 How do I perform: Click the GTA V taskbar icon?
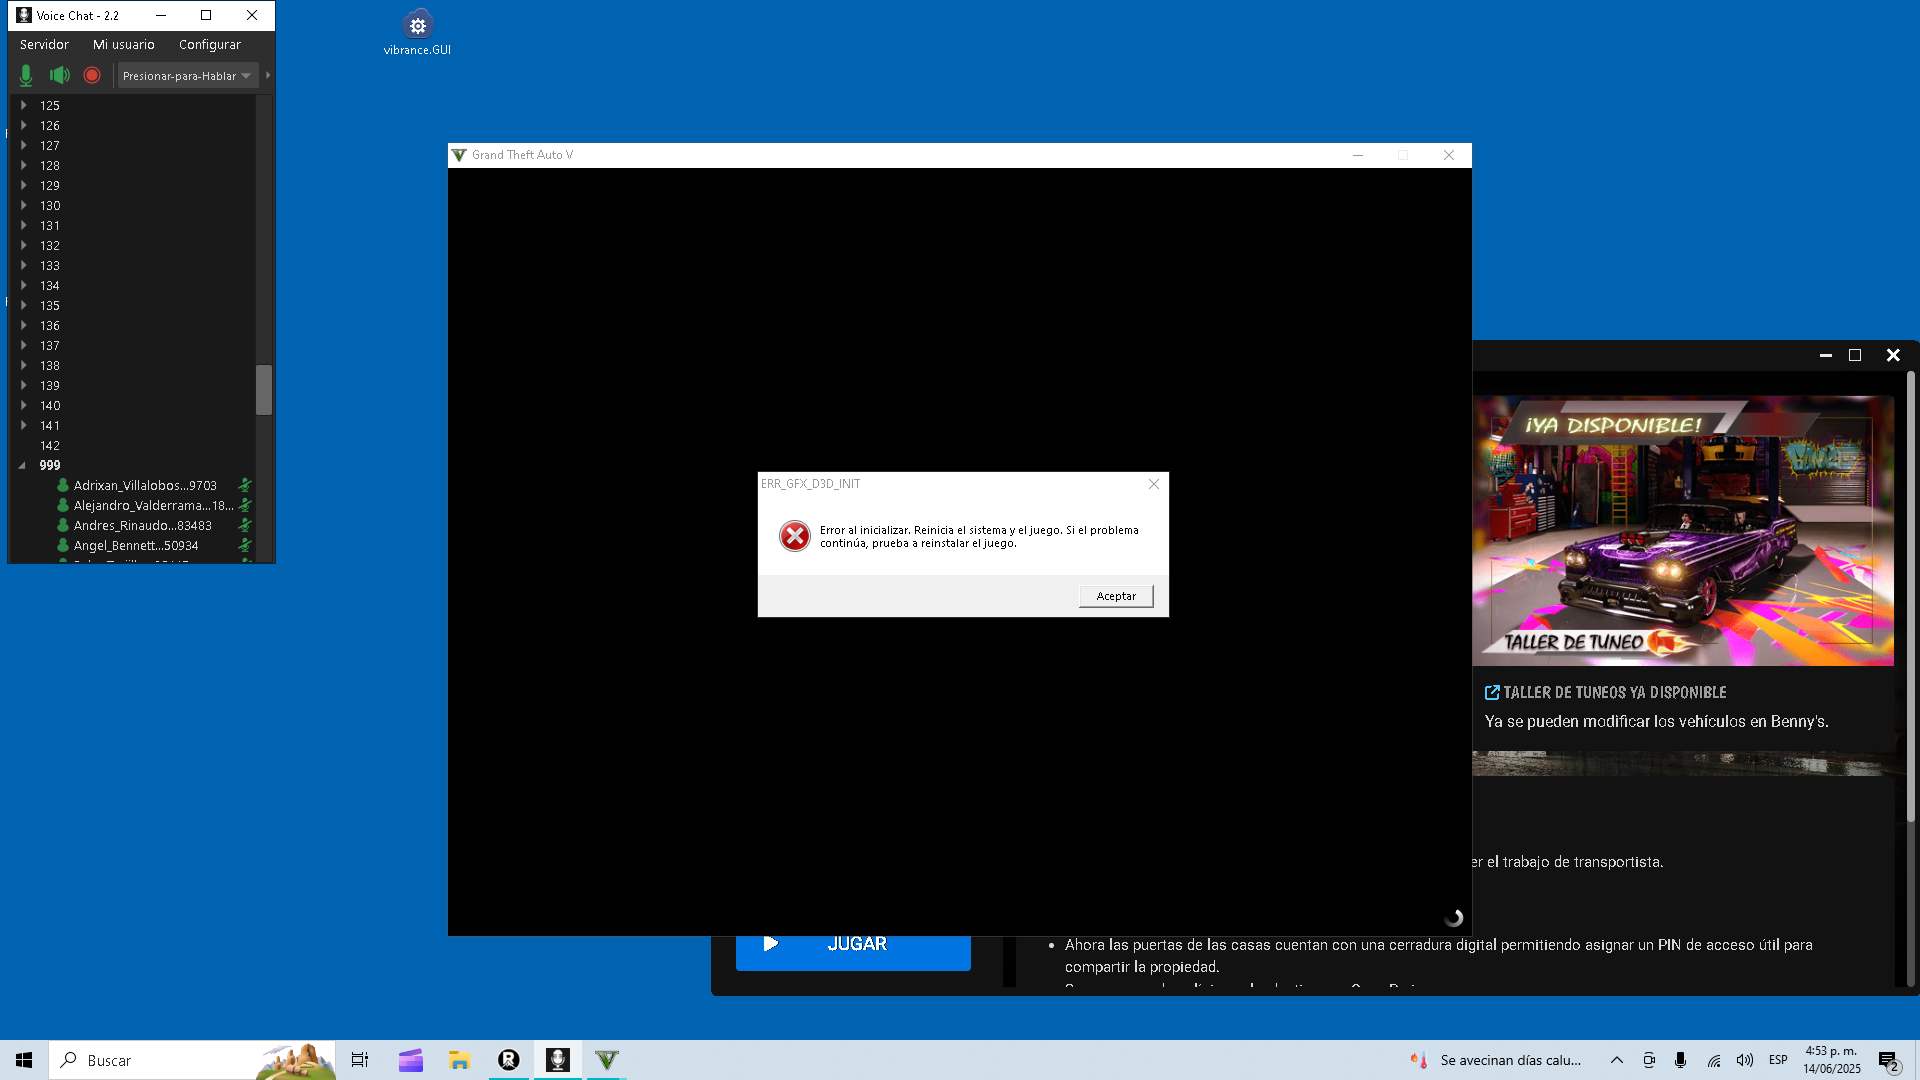[x=606, y=1060]
